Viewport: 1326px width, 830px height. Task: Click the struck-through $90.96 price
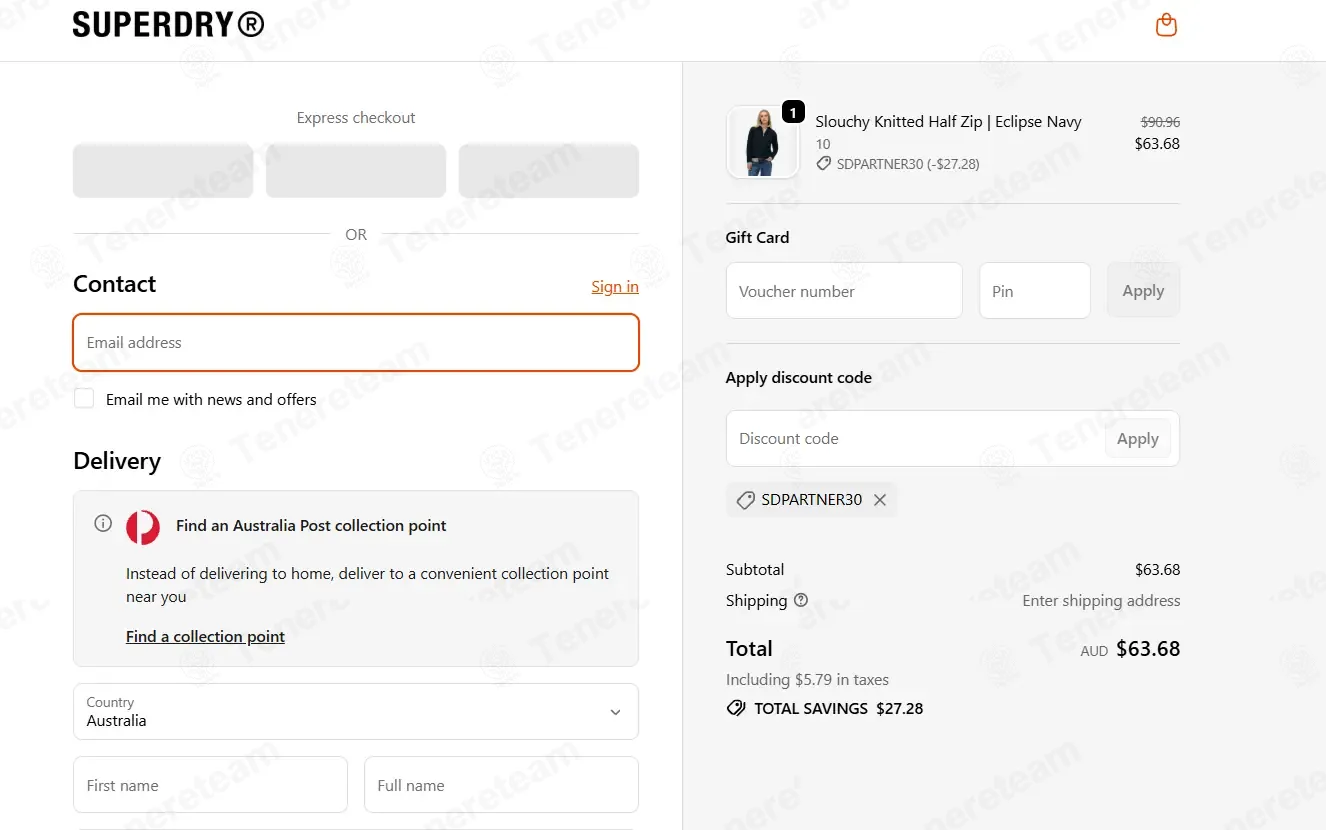point(1160,122)
